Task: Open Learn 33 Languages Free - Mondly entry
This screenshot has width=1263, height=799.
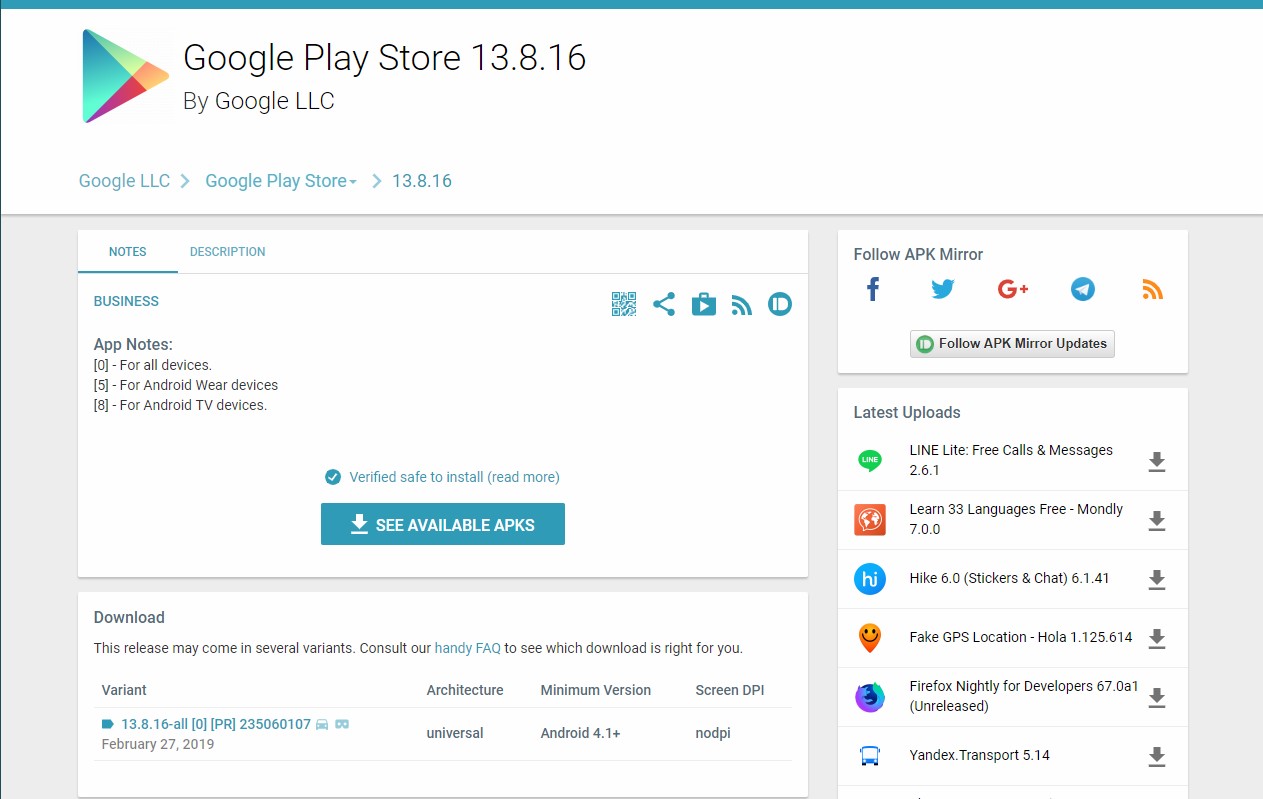Action: click(x=1016, y=519)
